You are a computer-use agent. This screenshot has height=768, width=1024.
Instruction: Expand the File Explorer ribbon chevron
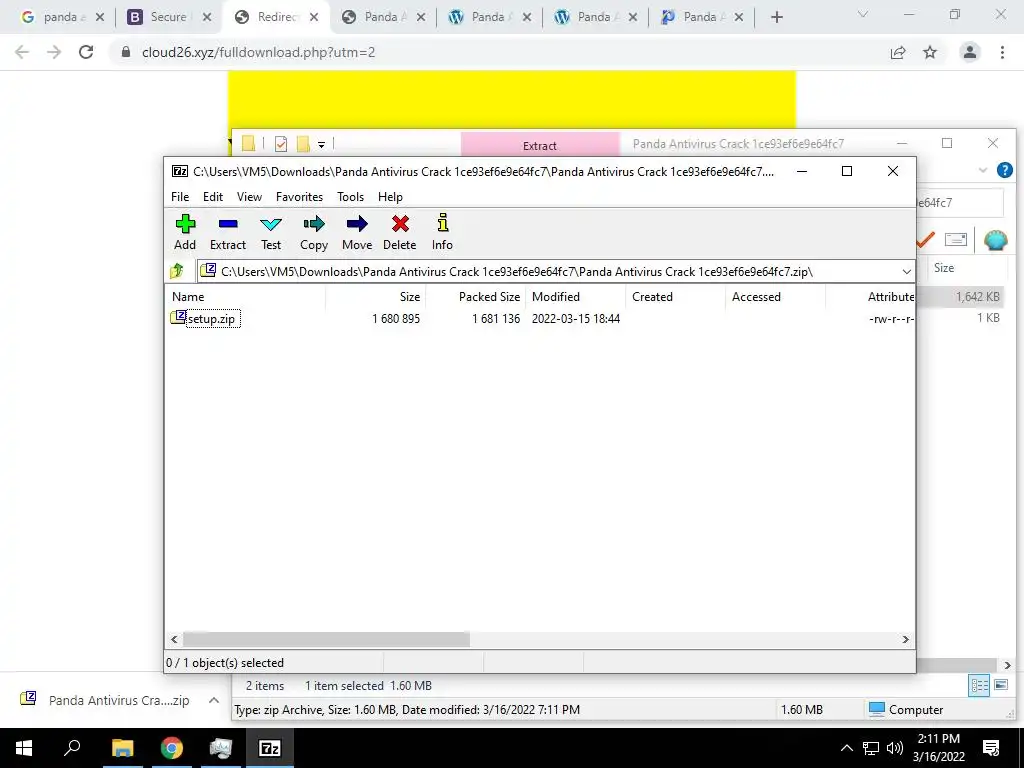pyautogui.click(x=983, y=170)
